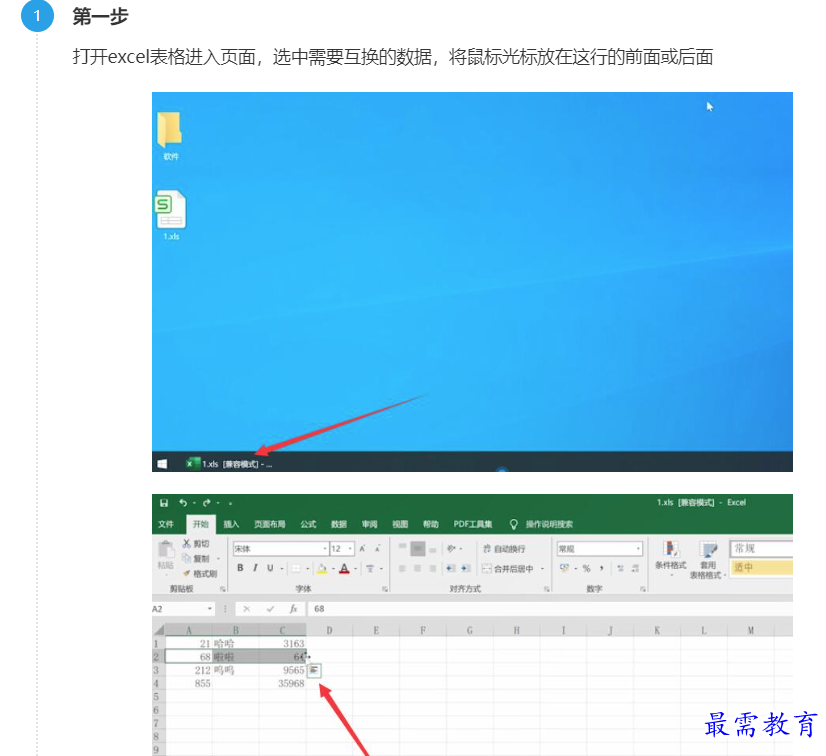Click the middle vertical align icon

coord(417,548)
